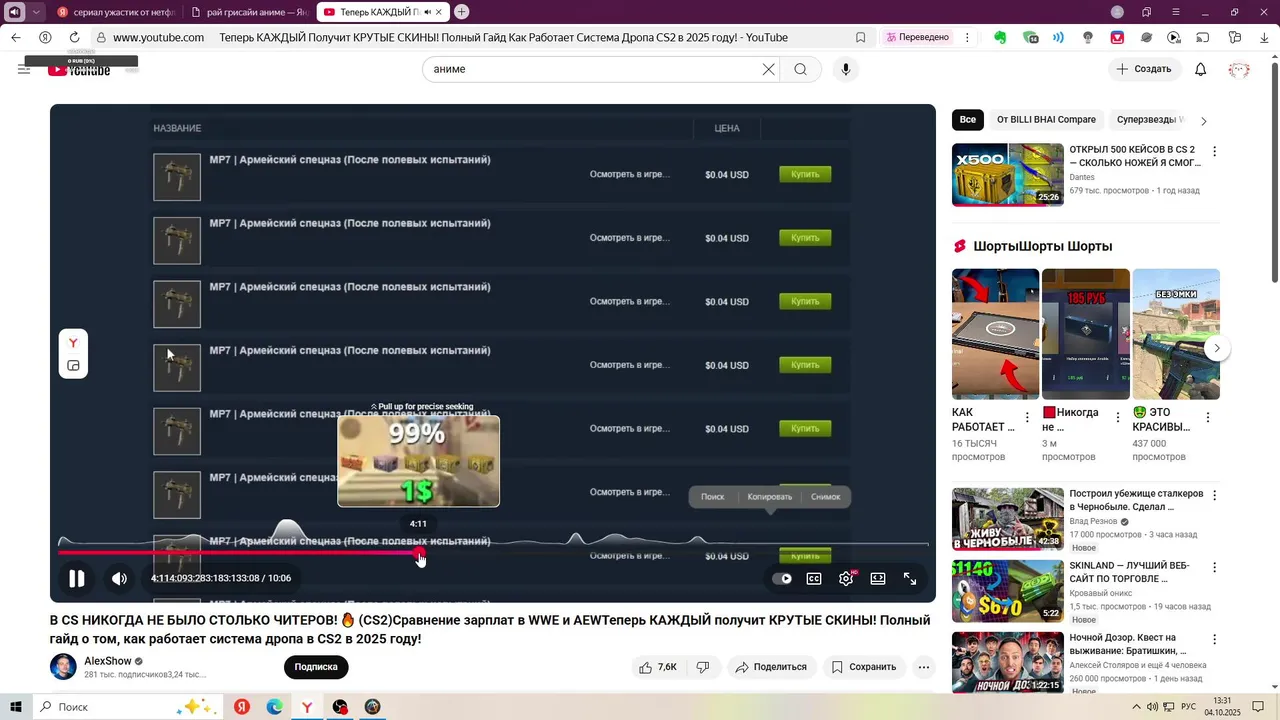This screenshot has width=1280, height=720.
Task: Open YouTube notifications bell
Action: pos(1201,69)
